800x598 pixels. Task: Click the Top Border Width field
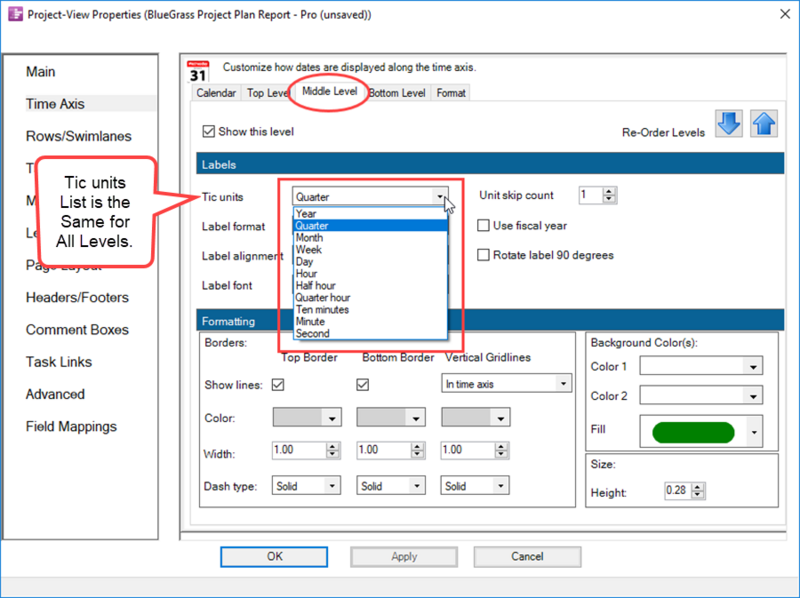[299, 450]
